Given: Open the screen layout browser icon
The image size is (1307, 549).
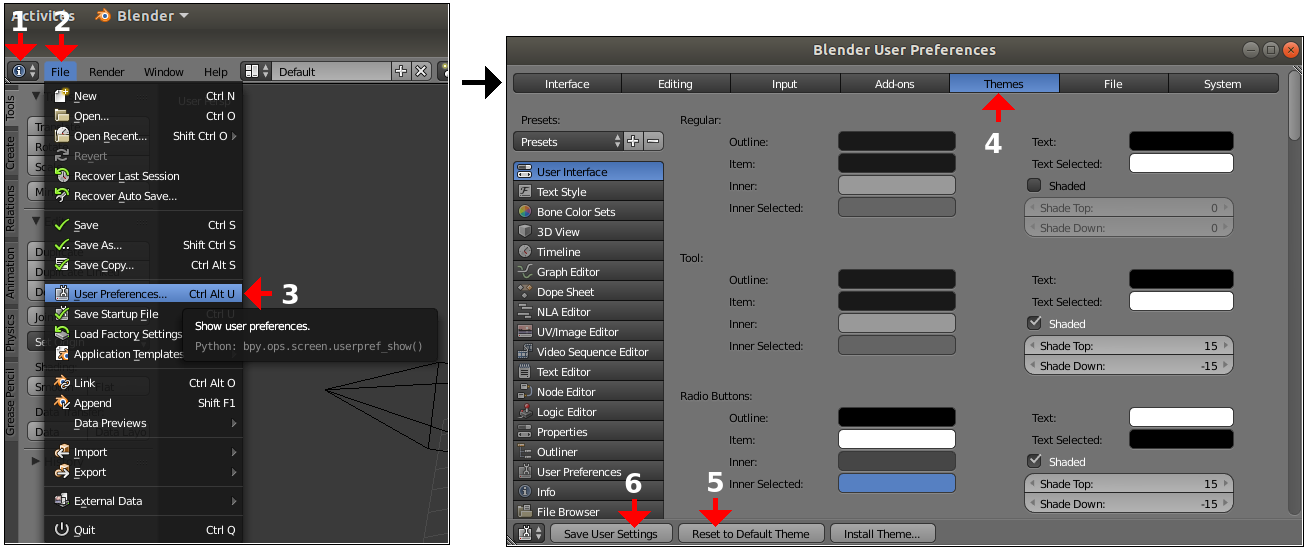Looking at the screenshot, I should (256, 71).
